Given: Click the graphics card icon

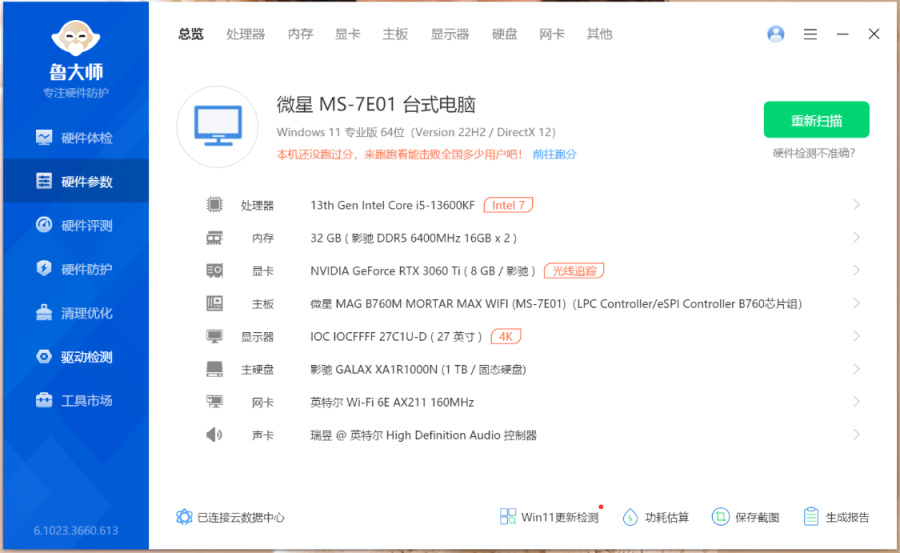Looking at the screenshot, I should (214, 270).
